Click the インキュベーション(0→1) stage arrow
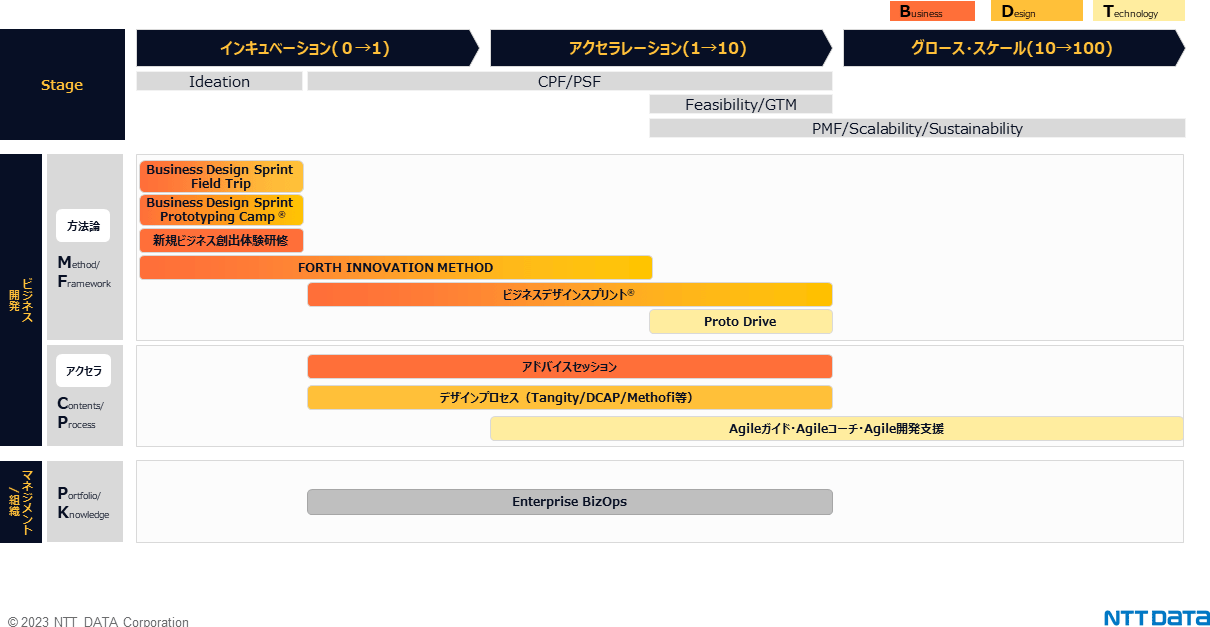This screenshot has width=1210, height=627. point(308,48)
